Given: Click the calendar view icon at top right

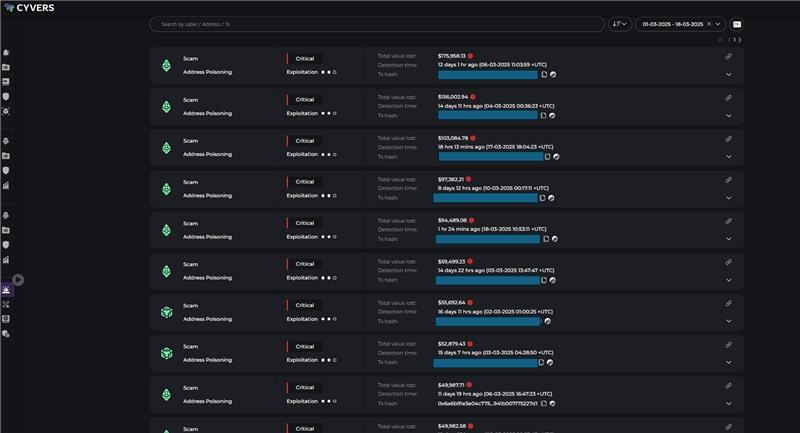Looking at the screenshot, I should [737, 24].
